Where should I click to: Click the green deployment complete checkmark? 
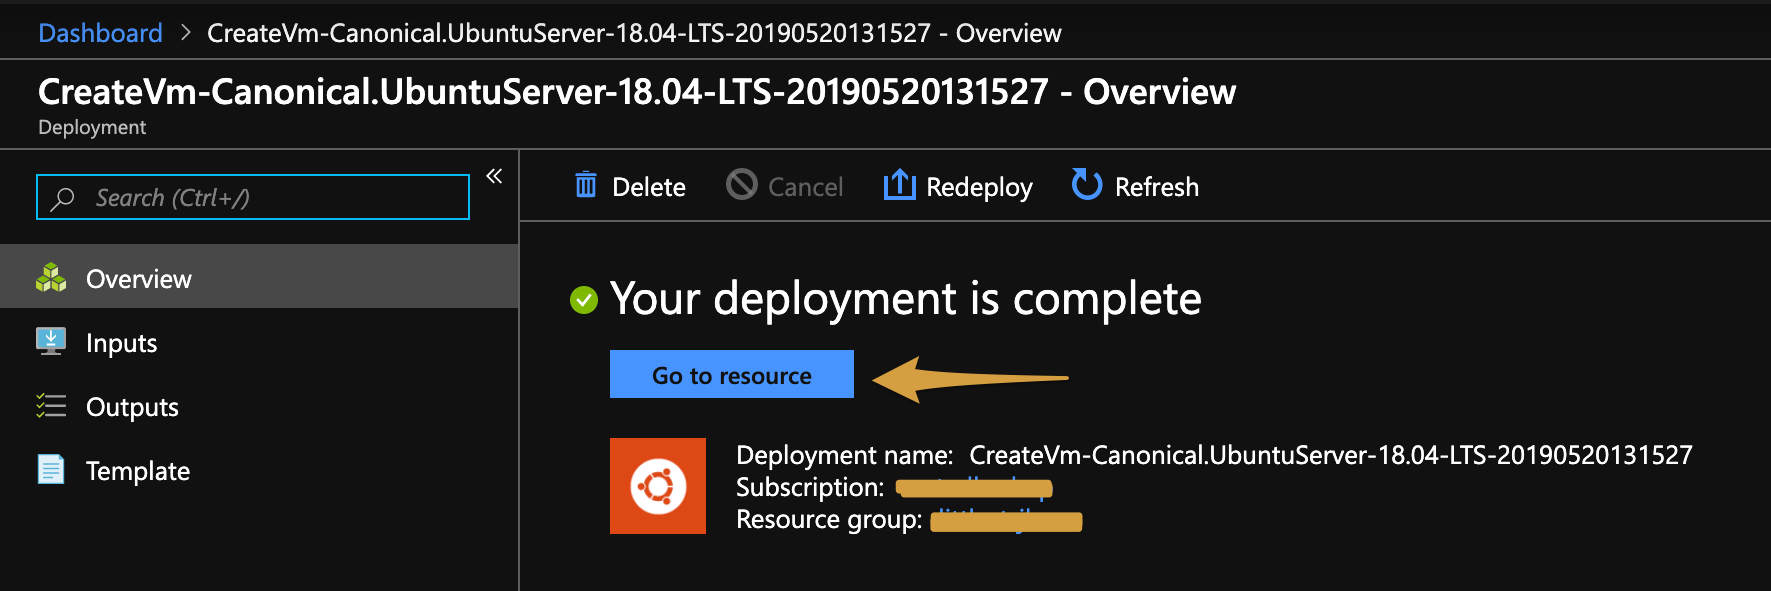584,300
